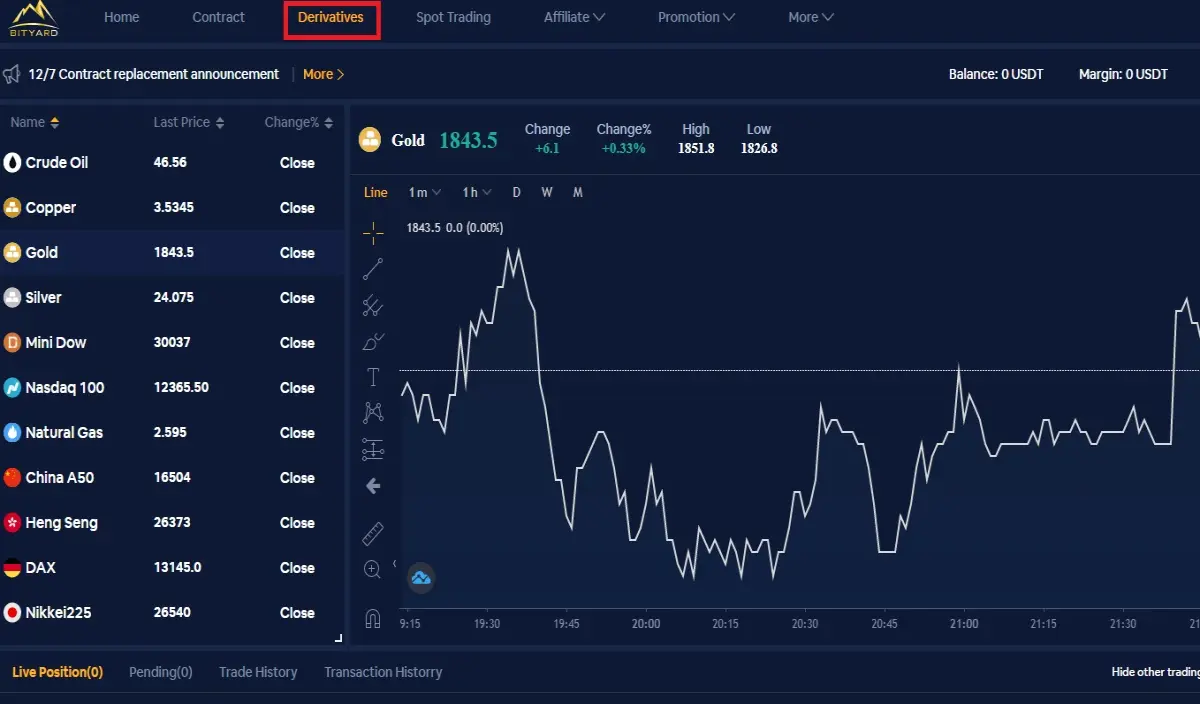Toggle Hide other trading option
This screenshot has height=704, width=1200.
pos(1155,672)
